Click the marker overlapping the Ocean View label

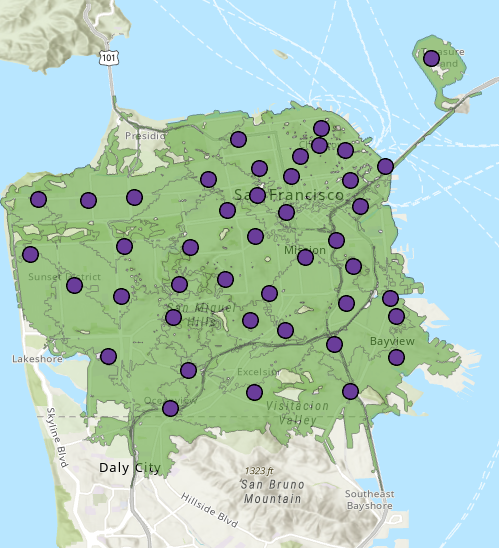171,408
